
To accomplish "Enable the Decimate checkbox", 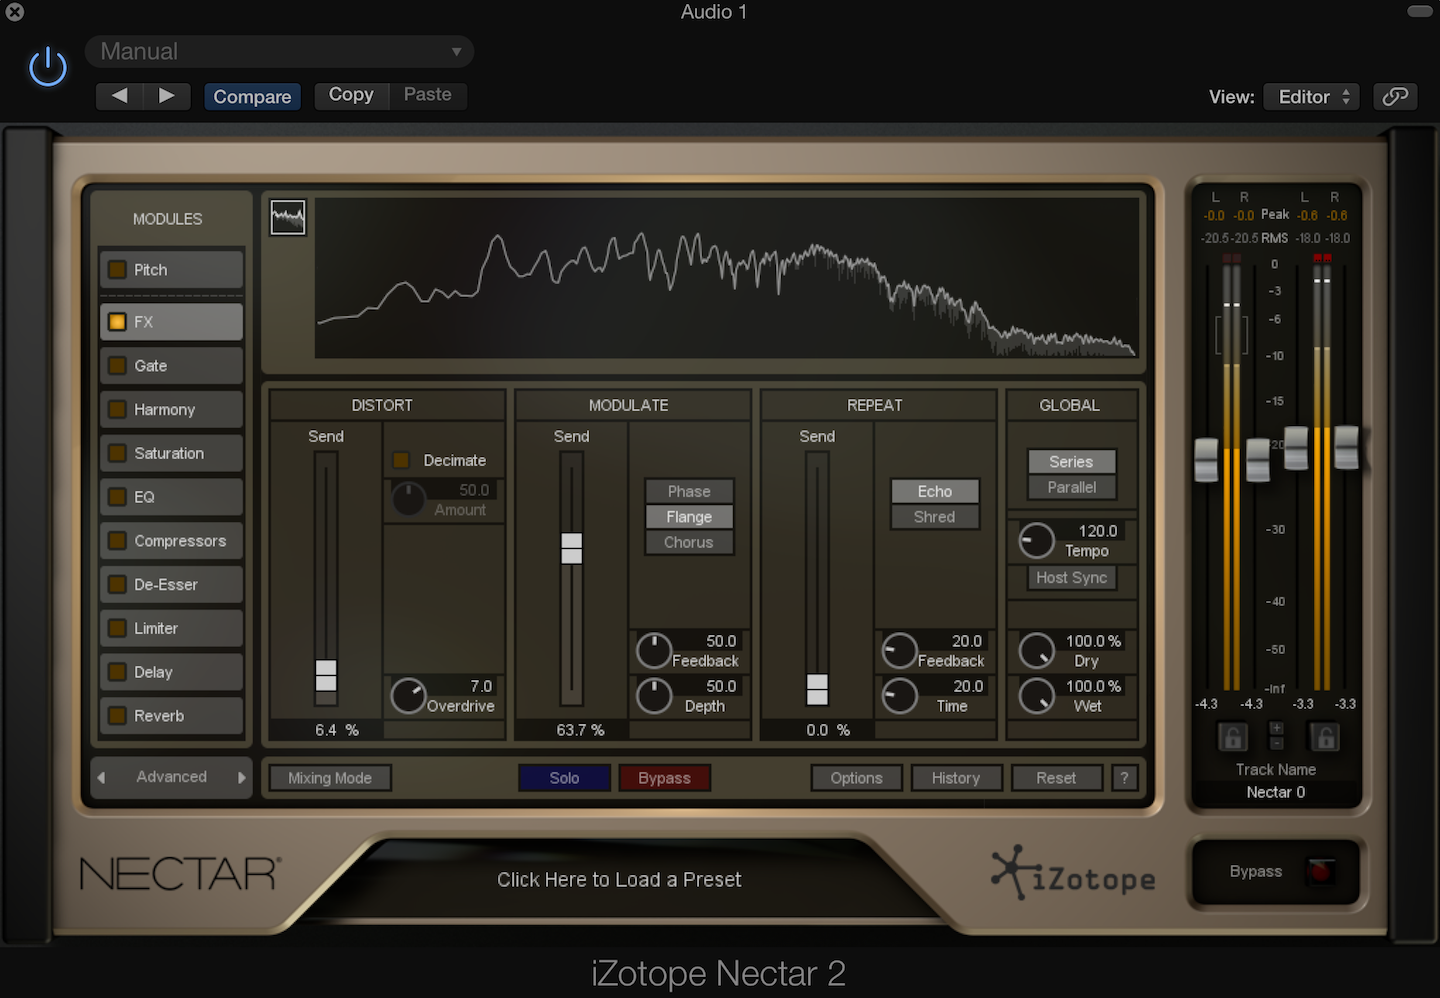I will (401, 460).
